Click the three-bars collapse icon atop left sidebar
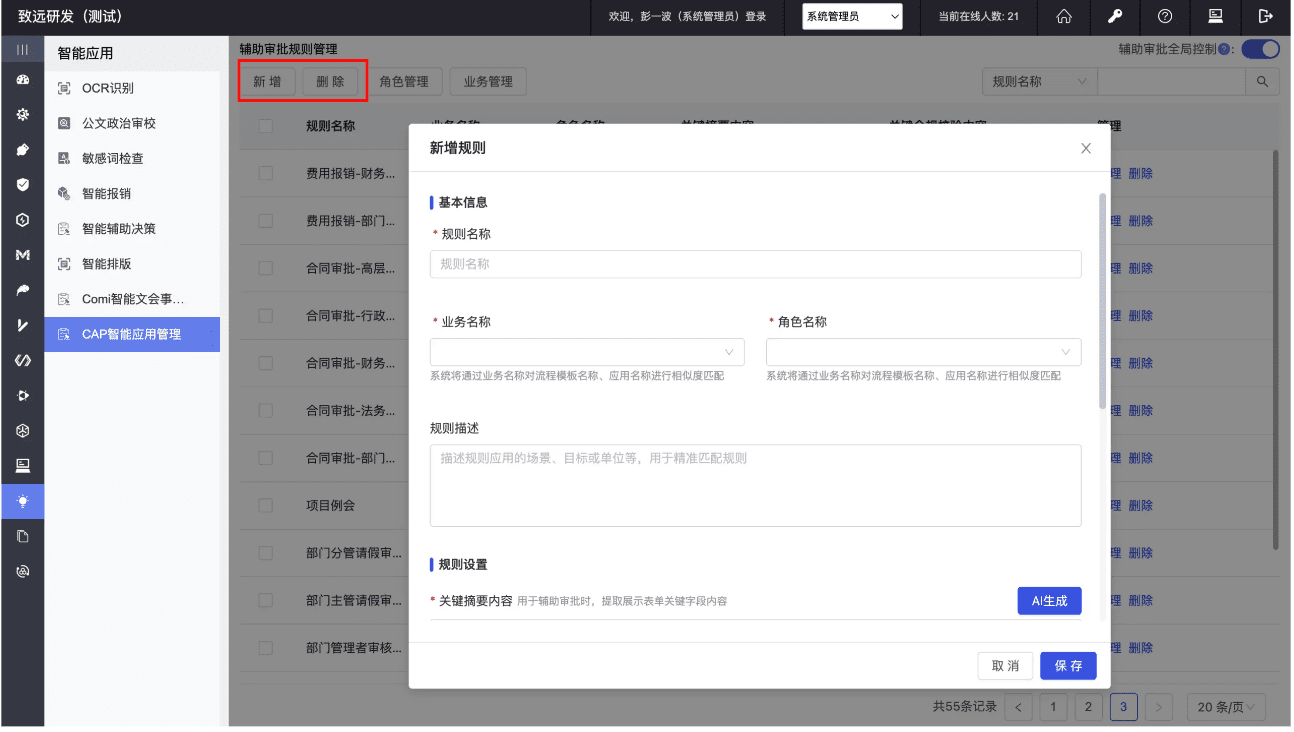Image resolution: width=1294 pixels, height=732 pixels. point(22,50)
